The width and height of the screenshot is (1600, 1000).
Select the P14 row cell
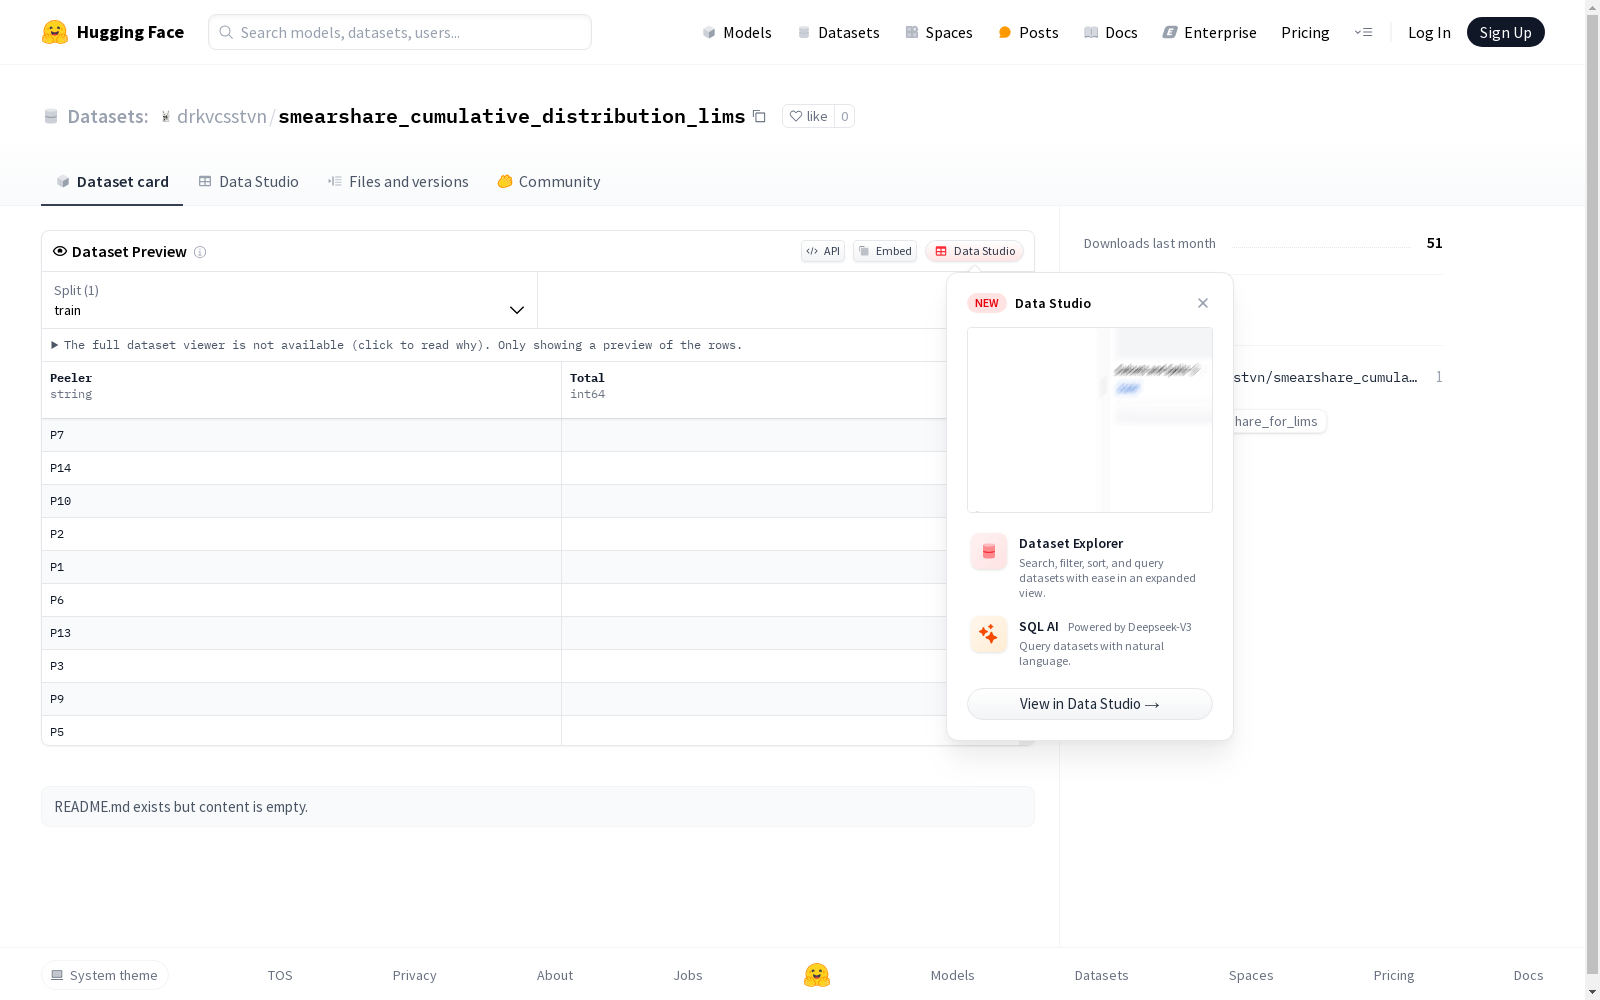click(301, 468)
